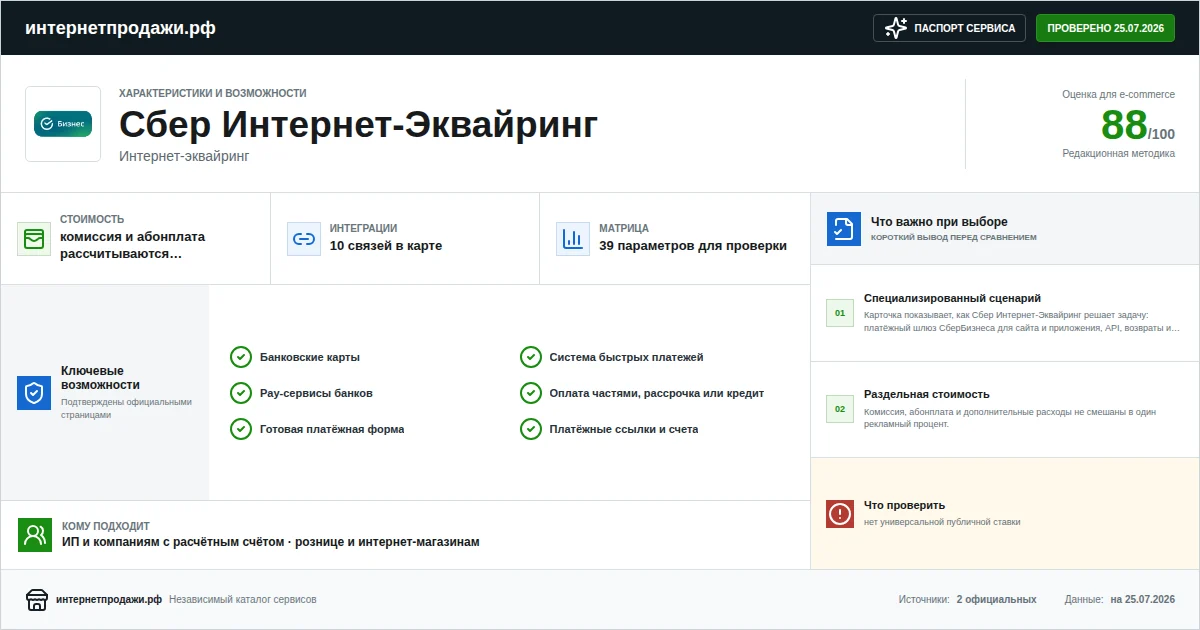Screen dimensions: 1200x630
Task: Click the 01 badge by Специализированный сценарий
Action: (x=840, y=313)
